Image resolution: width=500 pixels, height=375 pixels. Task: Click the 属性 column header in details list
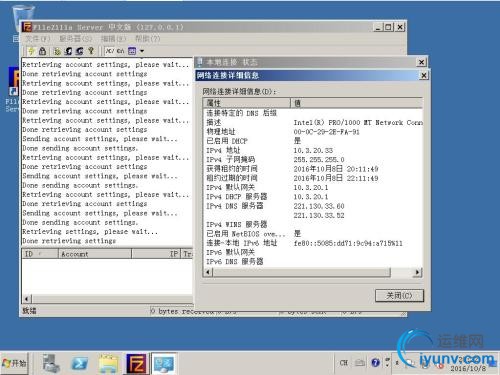pyautogui.click(x=247, y=103)
